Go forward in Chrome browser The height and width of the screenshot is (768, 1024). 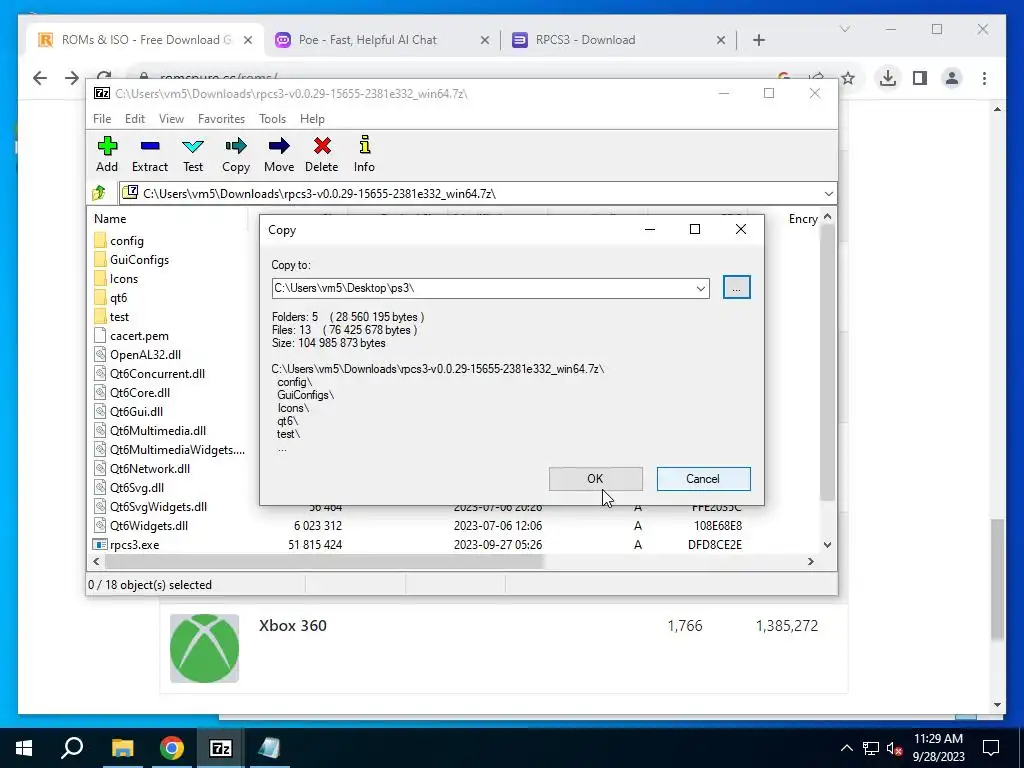point(72,78)
